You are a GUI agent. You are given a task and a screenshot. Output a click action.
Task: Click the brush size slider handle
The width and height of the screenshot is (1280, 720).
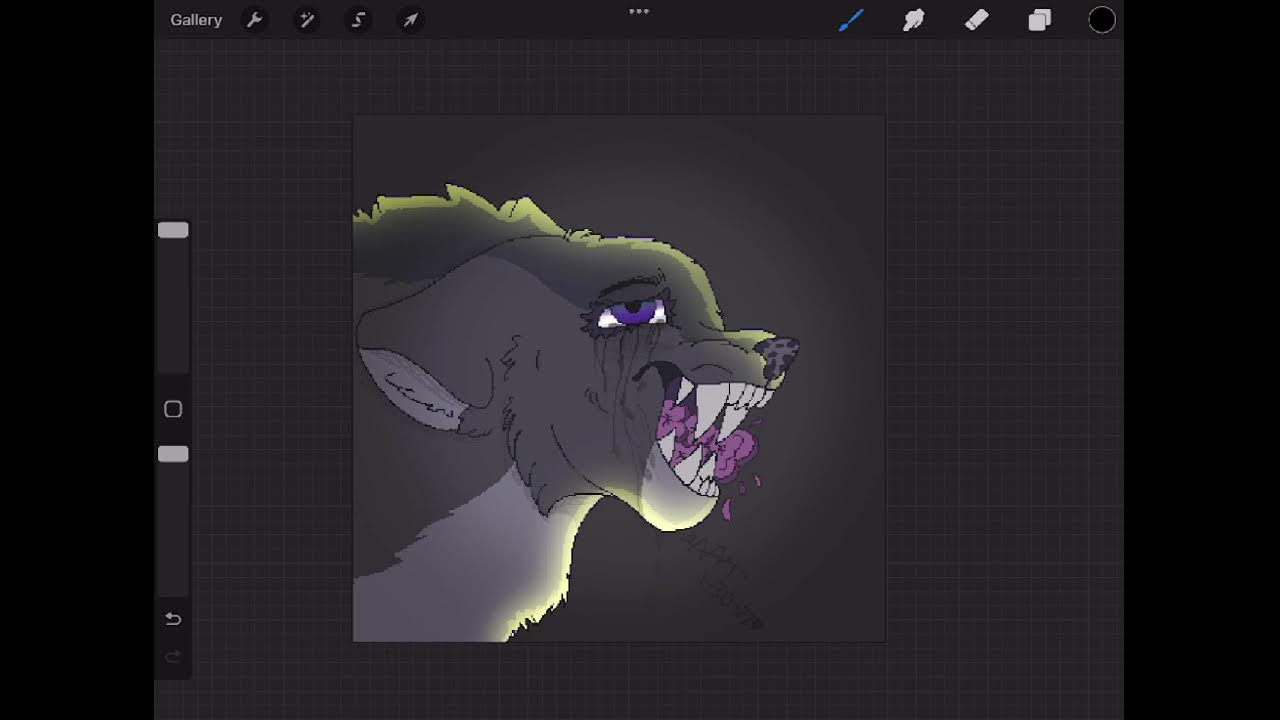coord(173,230)
